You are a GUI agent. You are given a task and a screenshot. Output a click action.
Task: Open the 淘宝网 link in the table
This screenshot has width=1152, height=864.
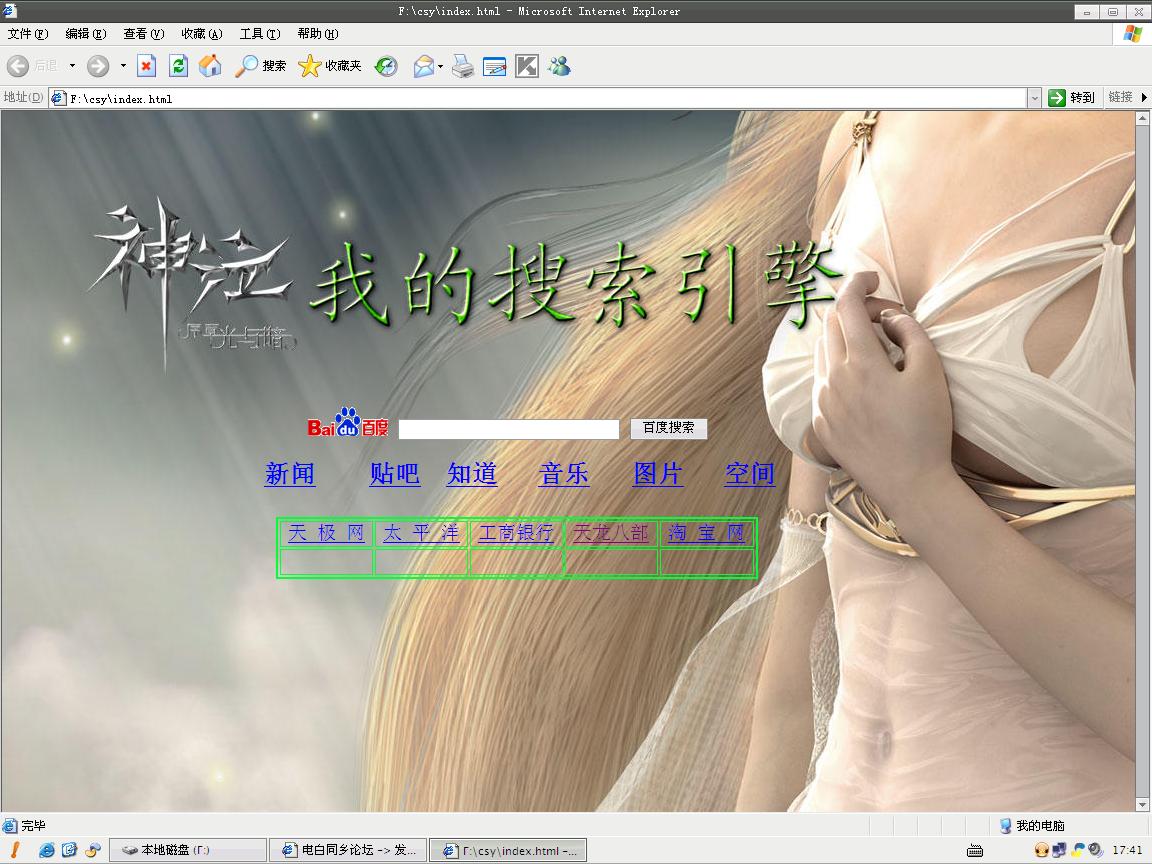tap(707, 533)
